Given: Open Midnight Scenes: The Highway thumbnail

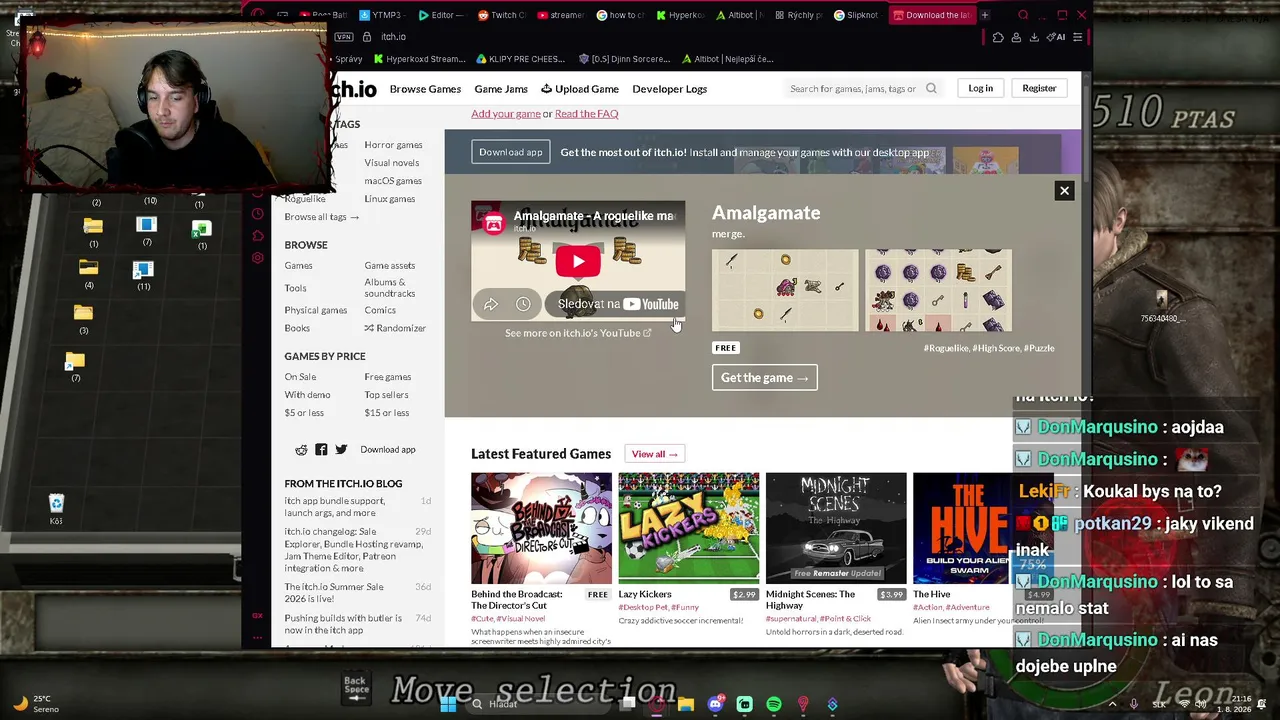Looking at the screenshot, I should coord(836,528).
